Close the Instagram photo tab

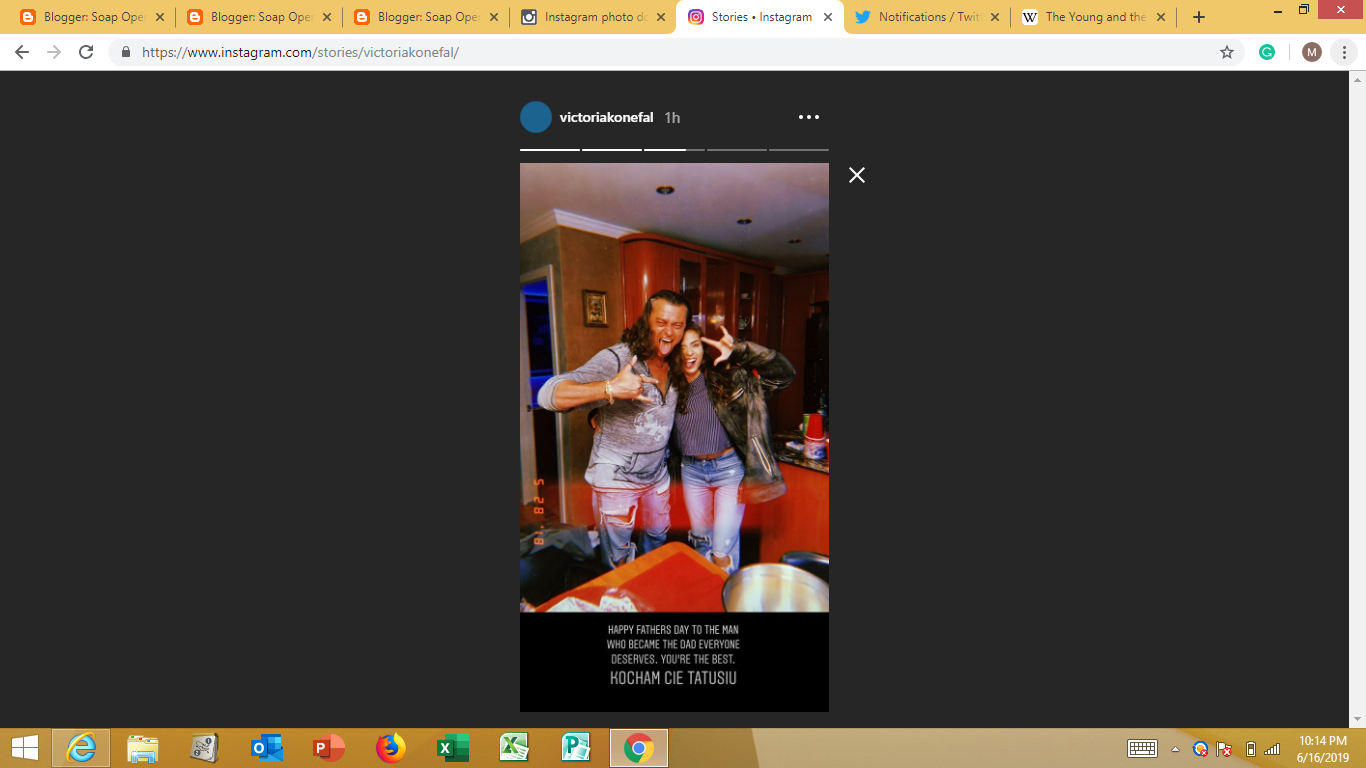tap(660, 17)
